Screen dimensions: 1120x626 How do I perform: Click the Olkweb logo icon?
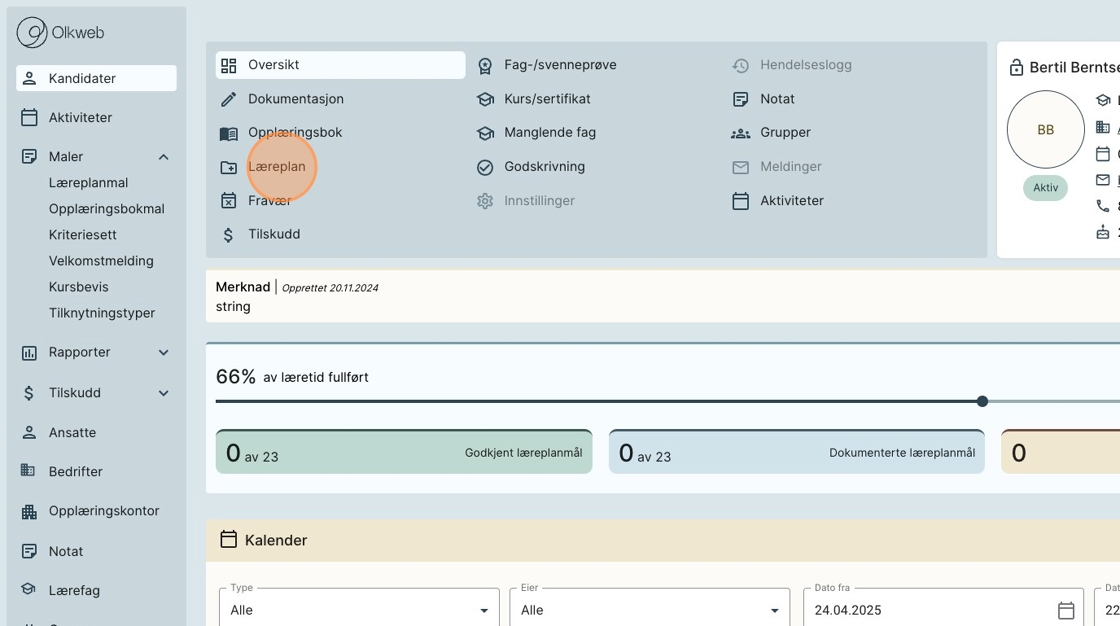[31, 33]
